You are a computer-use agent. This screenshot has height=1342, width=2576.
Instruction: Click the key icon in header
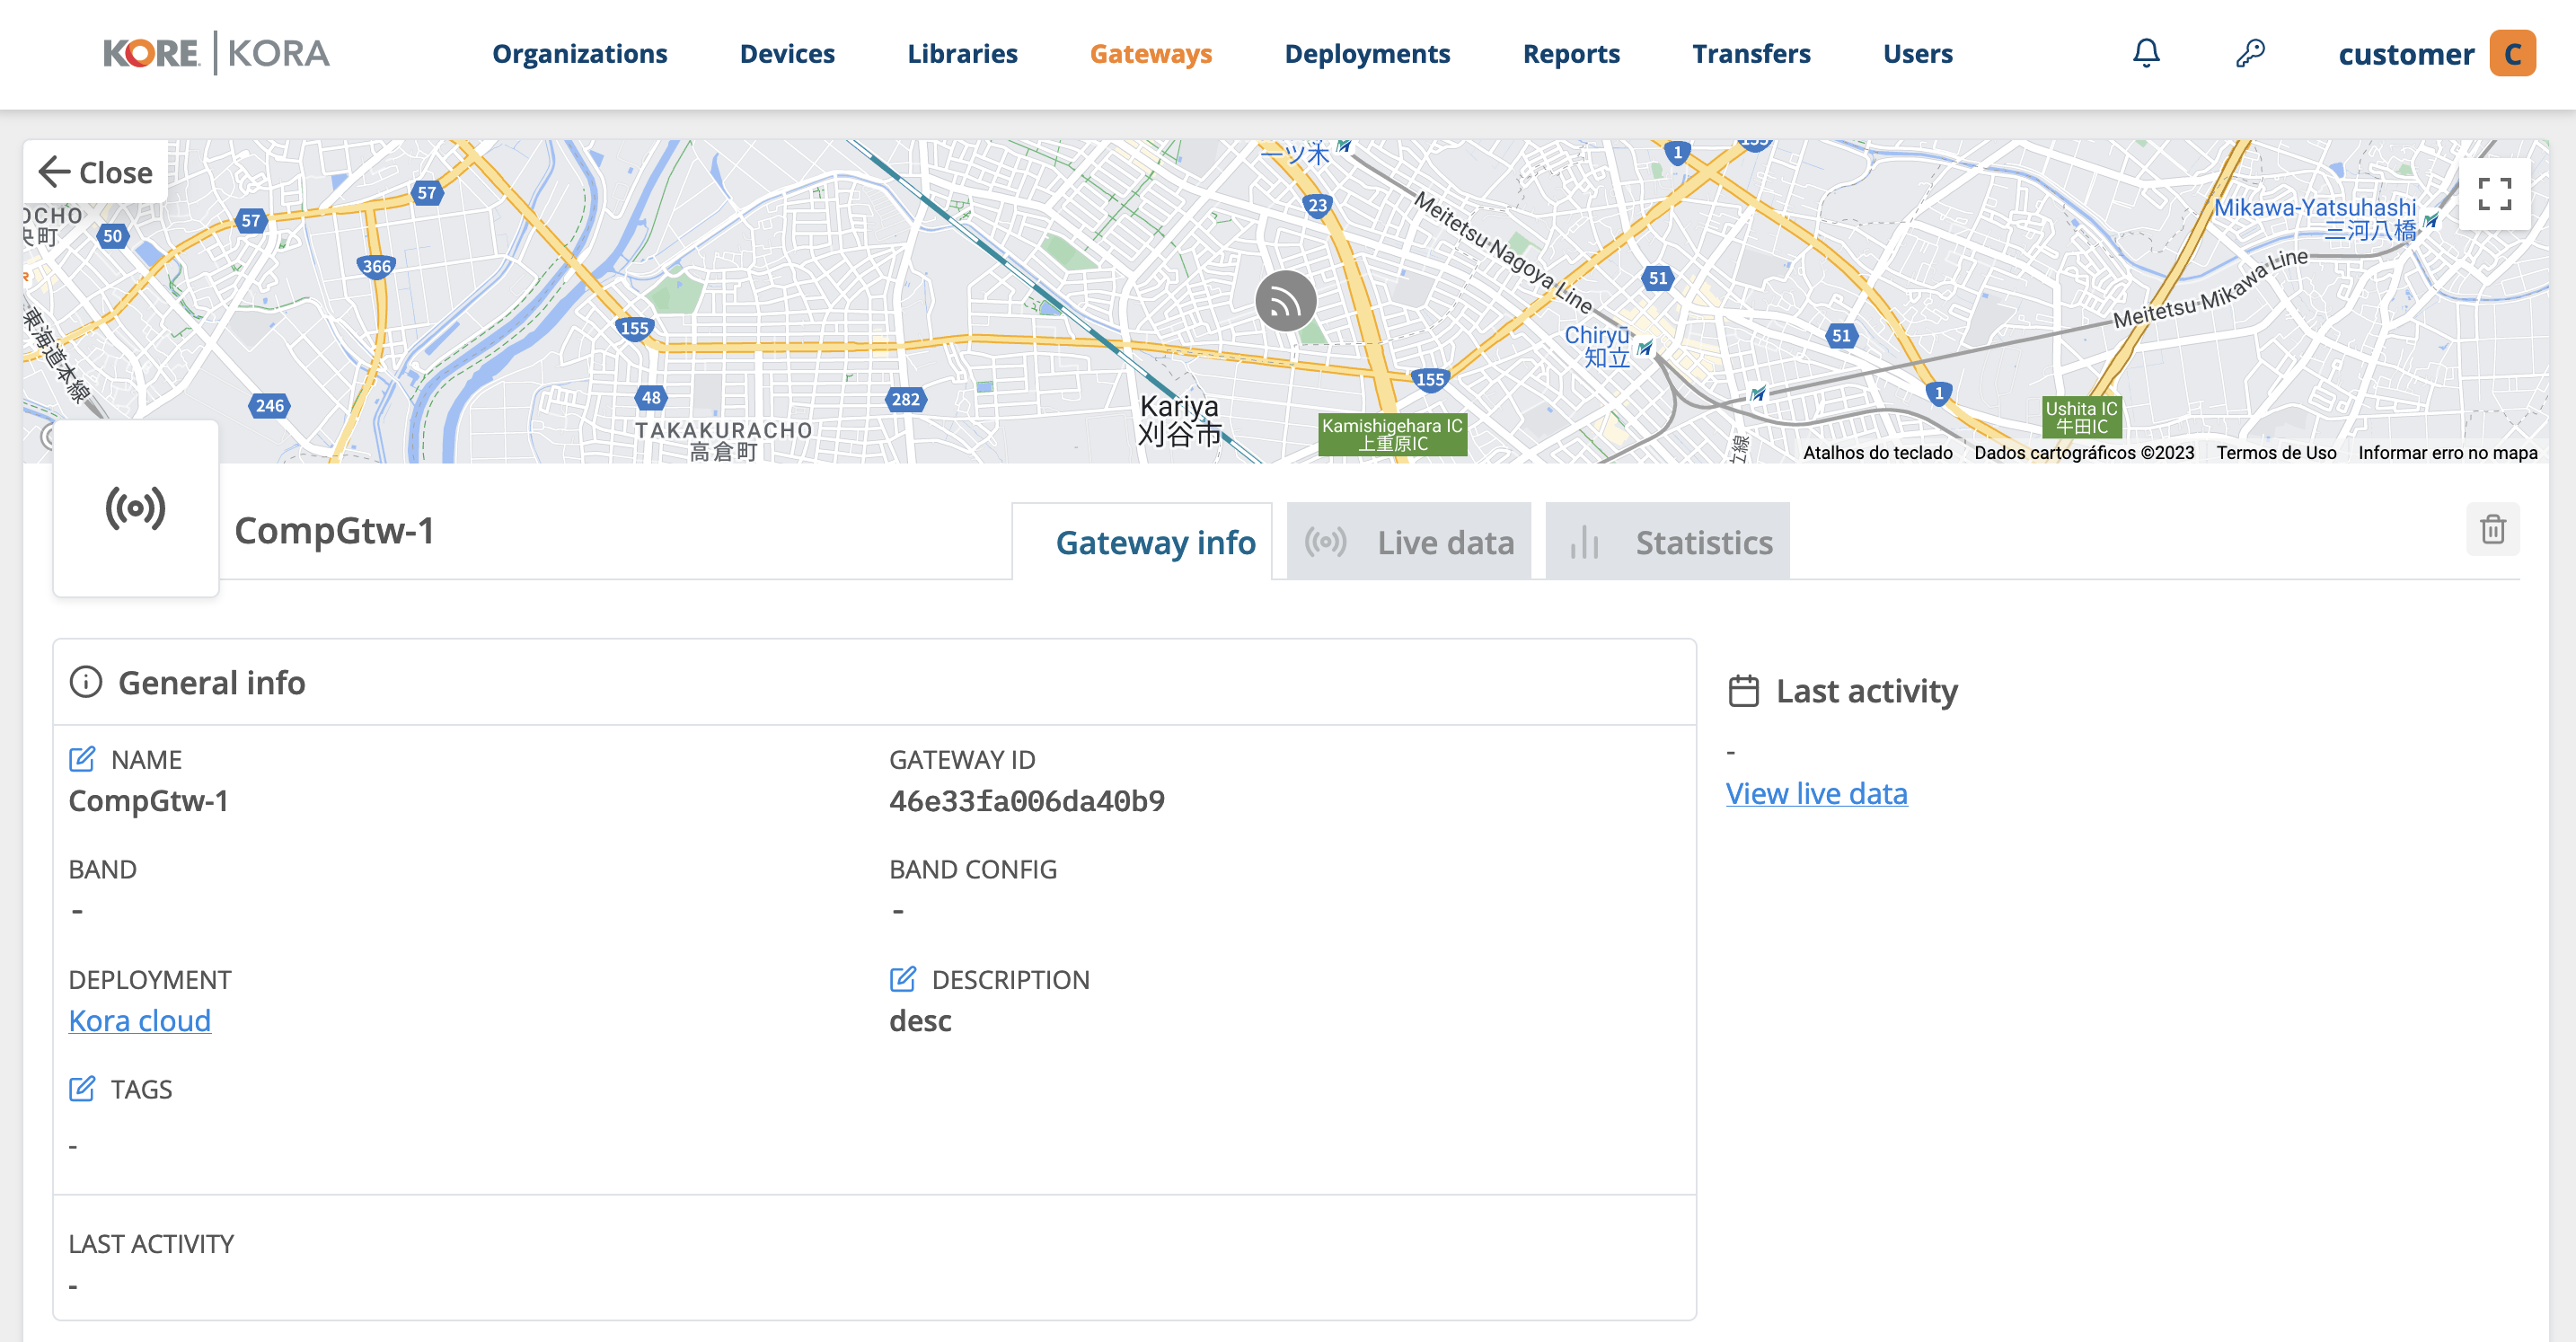click(x=2250, y=53)
